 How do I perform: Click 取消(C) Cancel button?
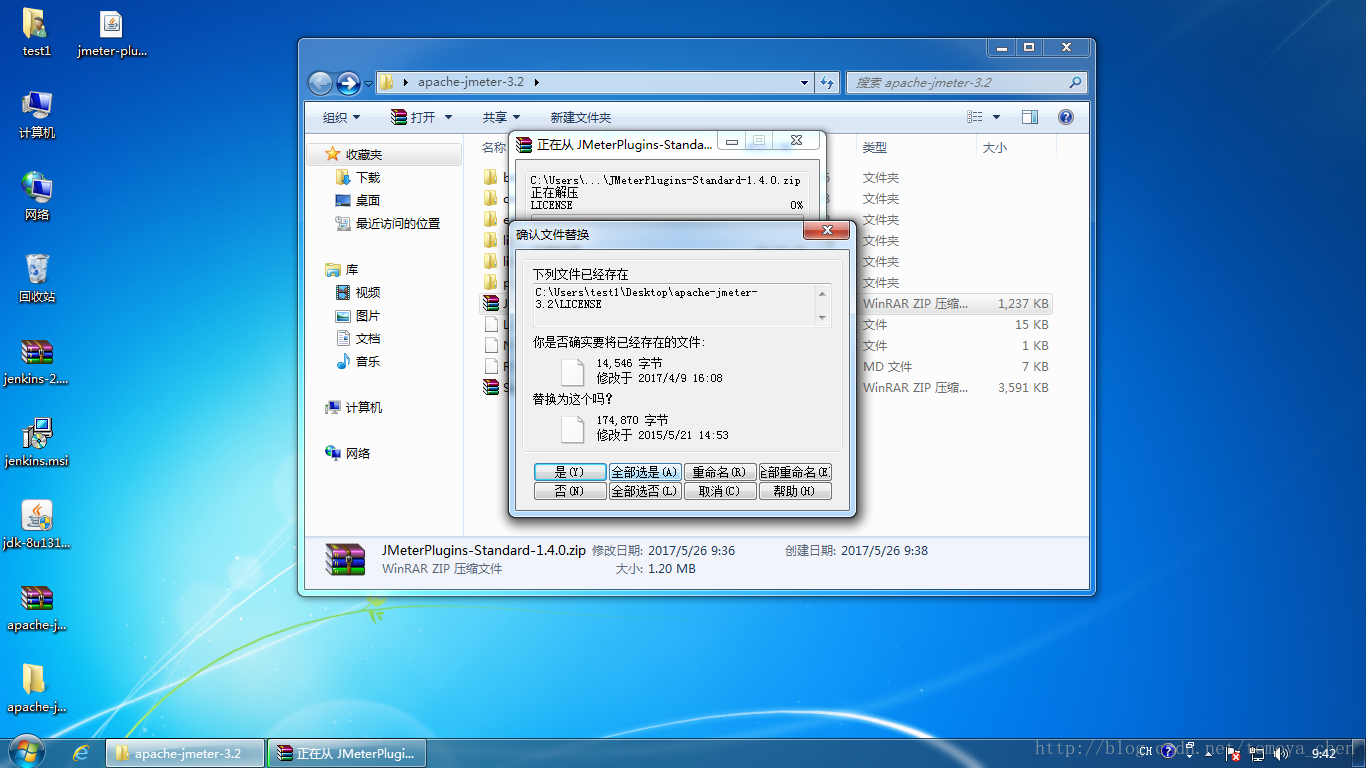click(x=720, y=491)
